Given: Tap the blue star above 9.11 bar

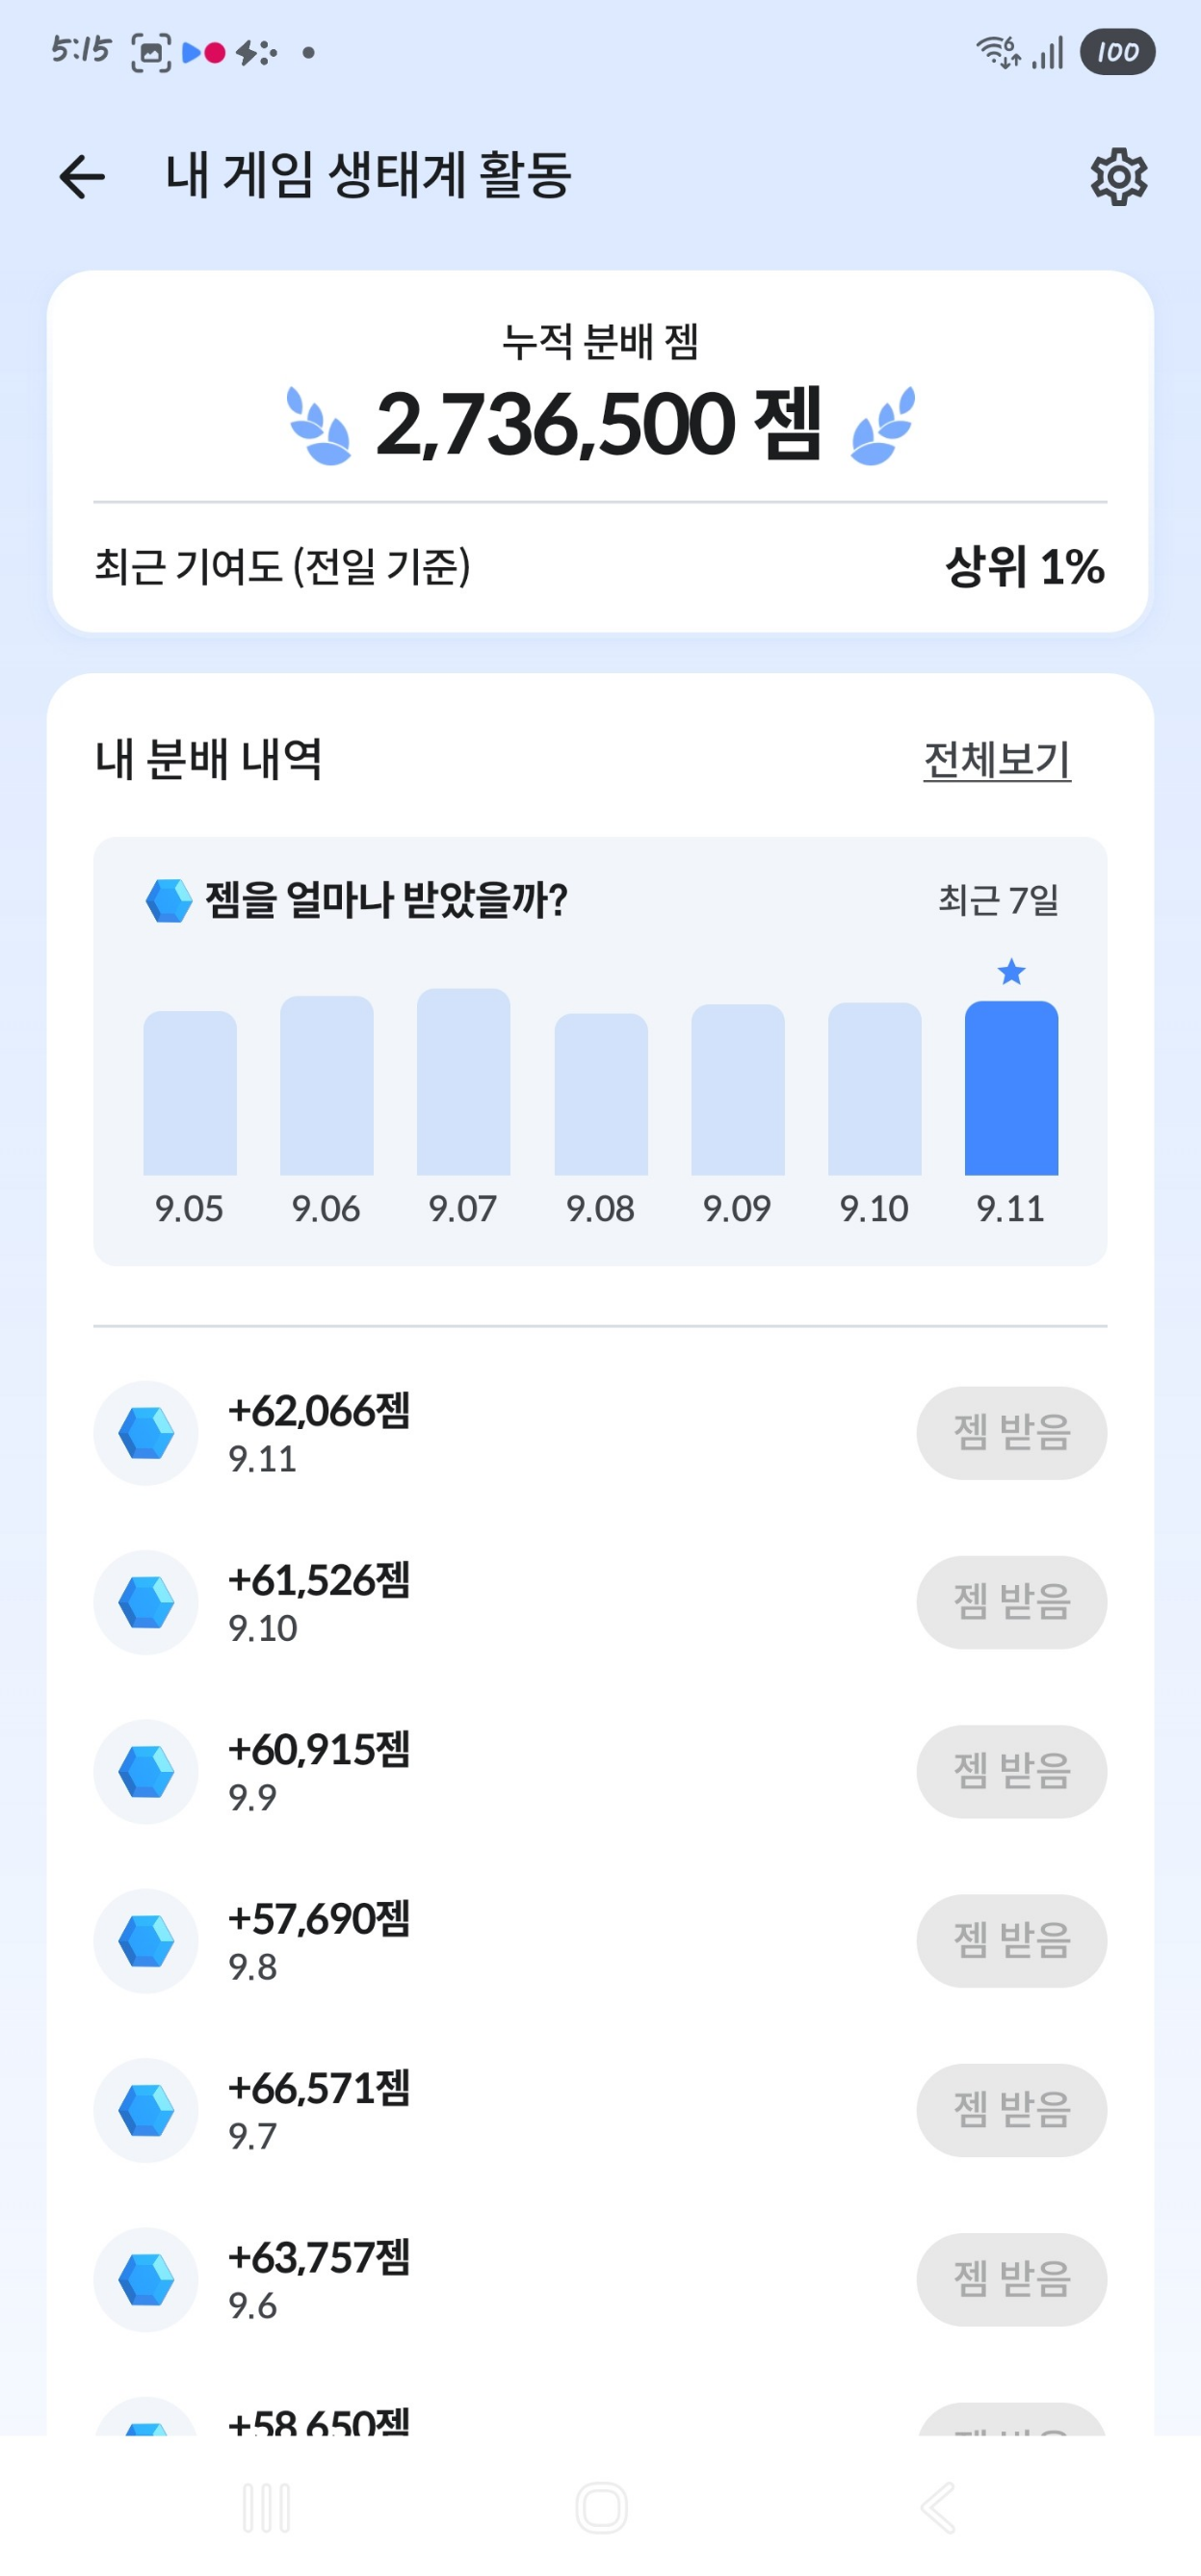Looking at the screenshot, I should [1011, 971].
